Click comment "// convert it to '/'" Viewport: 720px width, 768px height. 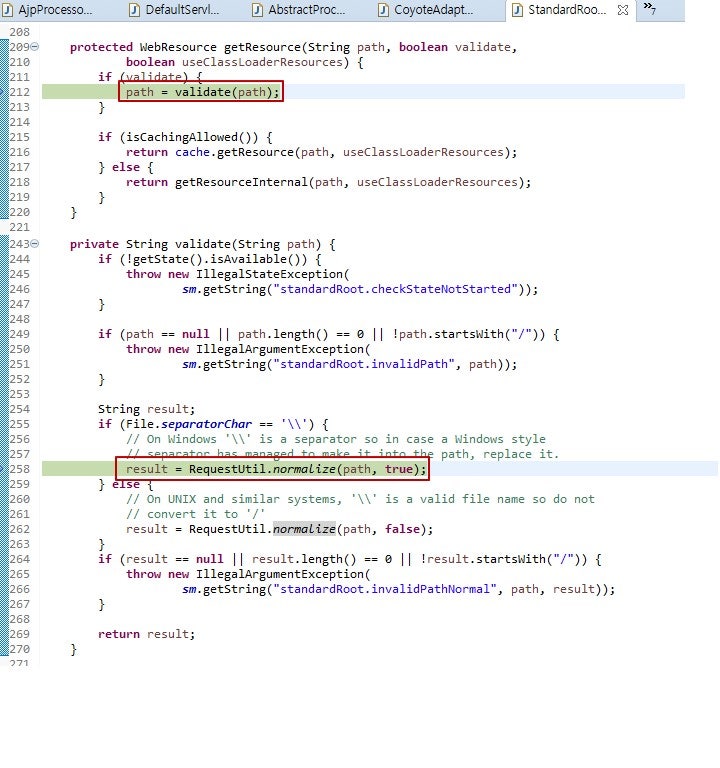pyautogui.click(x=196, y=514)
